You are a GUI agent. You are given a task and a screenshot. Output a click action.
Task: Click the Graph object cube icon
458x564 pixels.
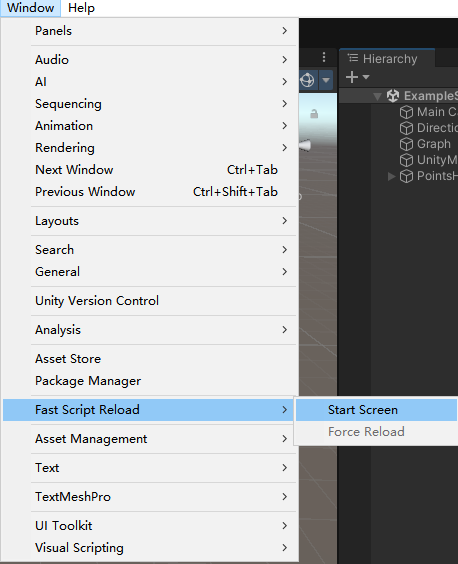tap(407, 144)
